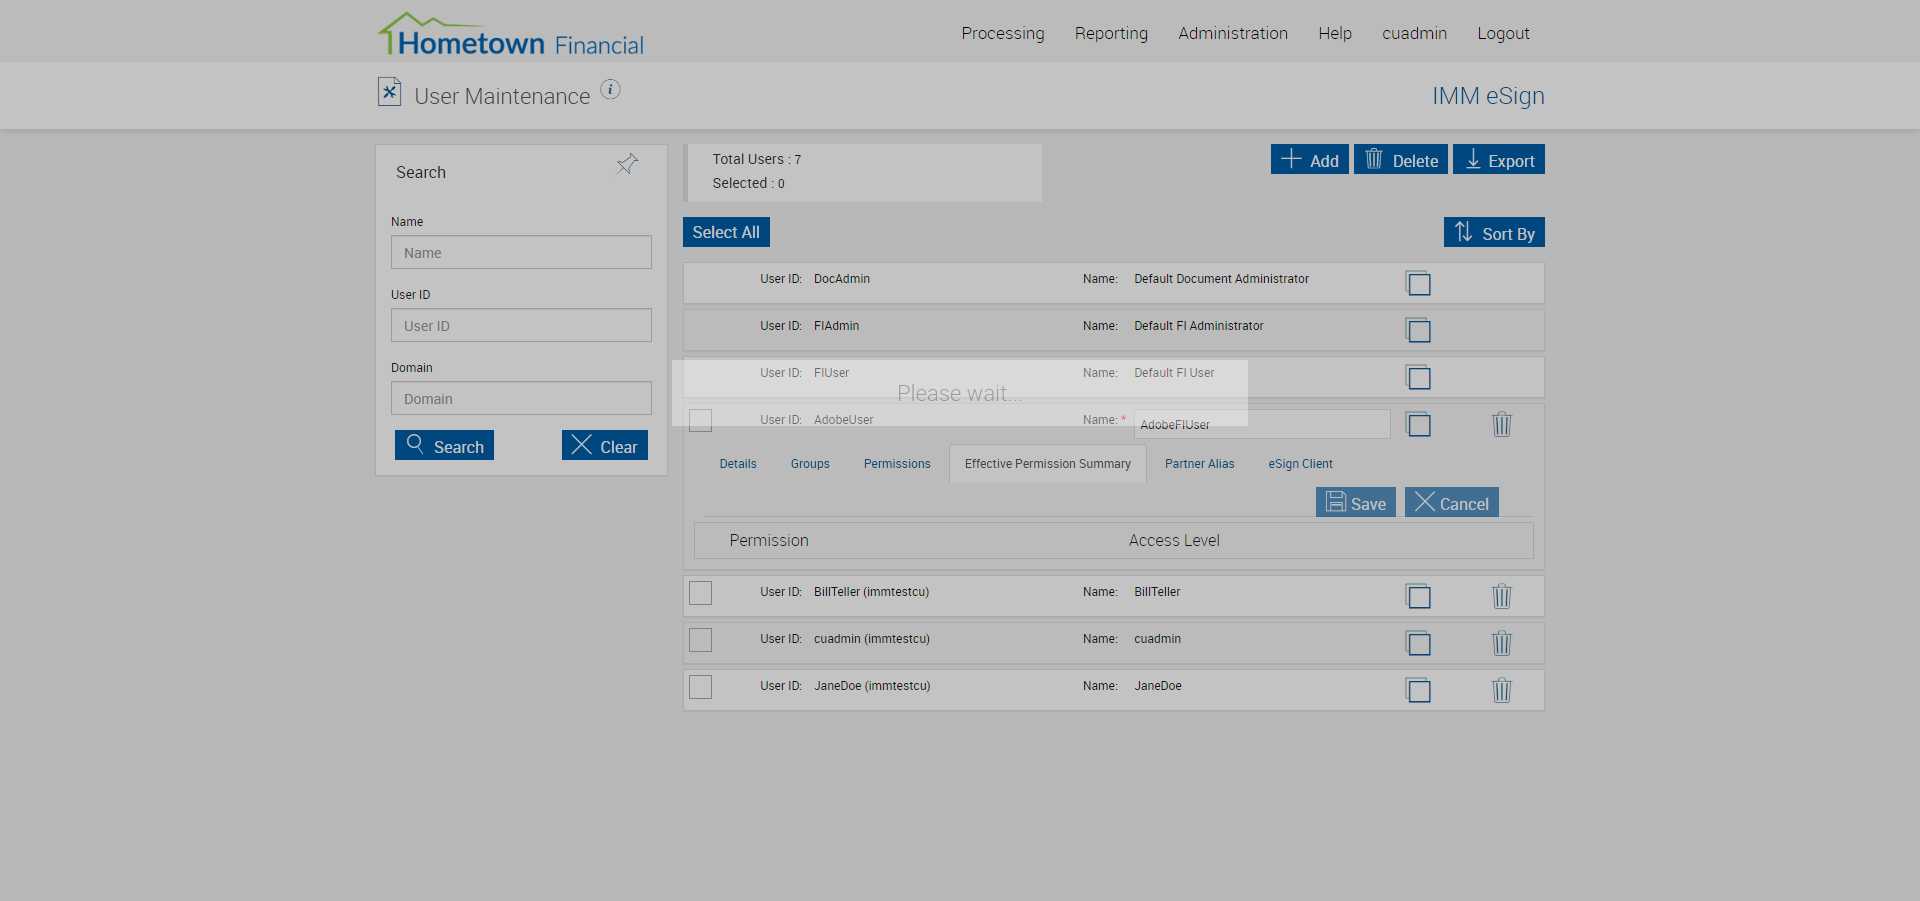Screen dimensions: 1920x901
Task: Focus the User ID search field
Action: 521,325
